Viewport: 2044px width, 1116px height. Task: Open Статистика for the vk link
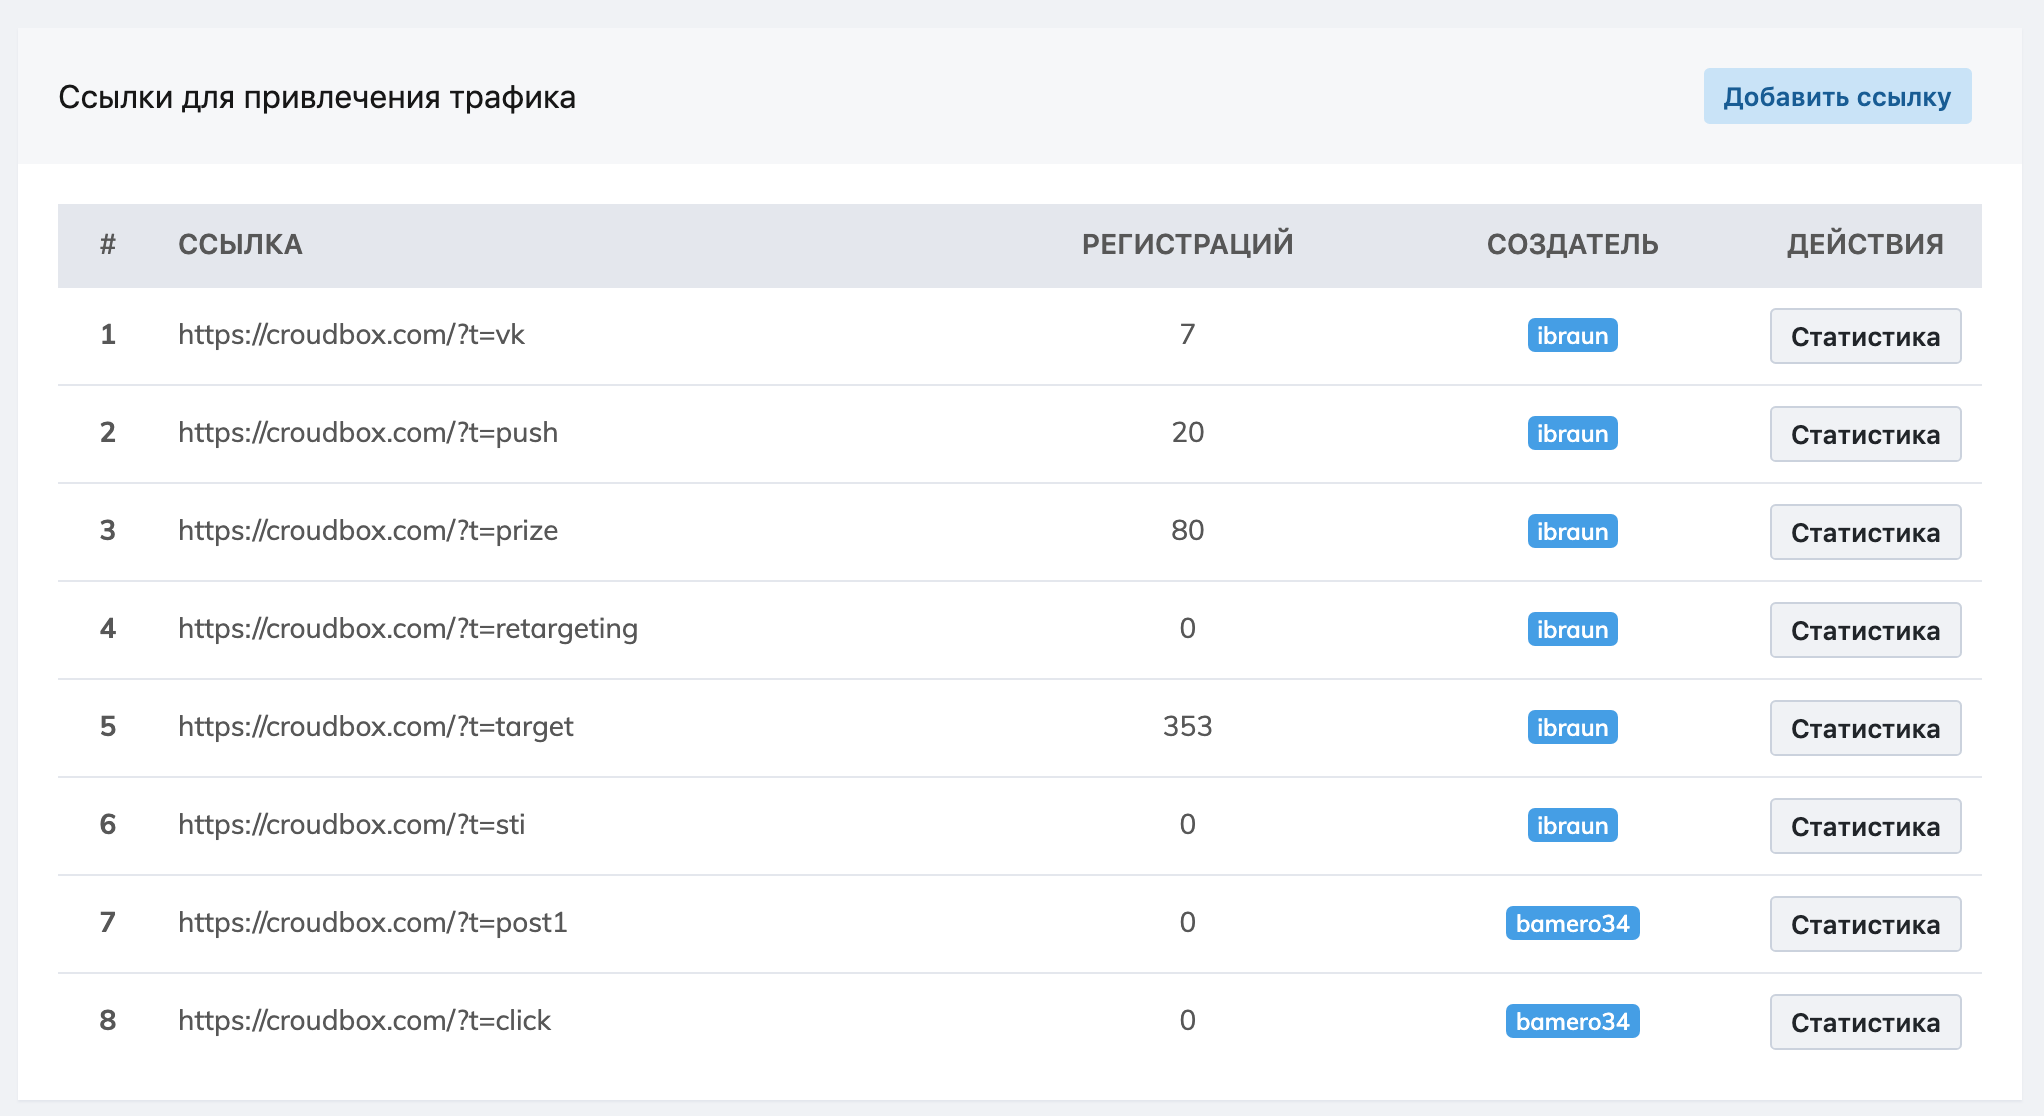coord(1865,336)
